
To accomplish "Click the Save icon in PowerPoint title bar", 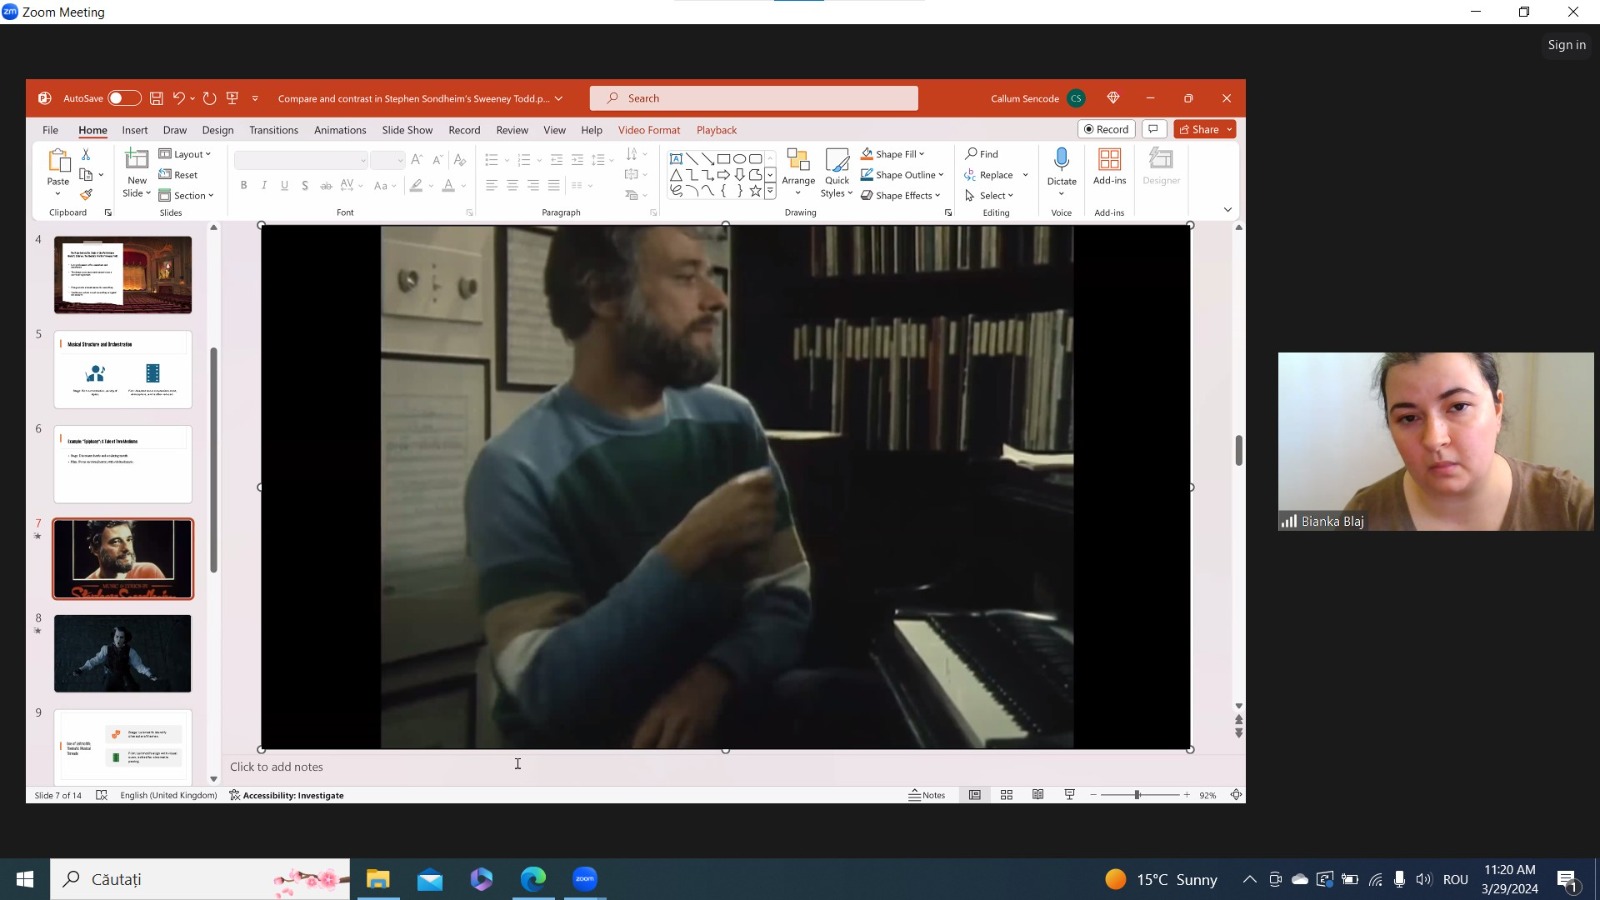I will pyautogui.click(x=156, y=98).
